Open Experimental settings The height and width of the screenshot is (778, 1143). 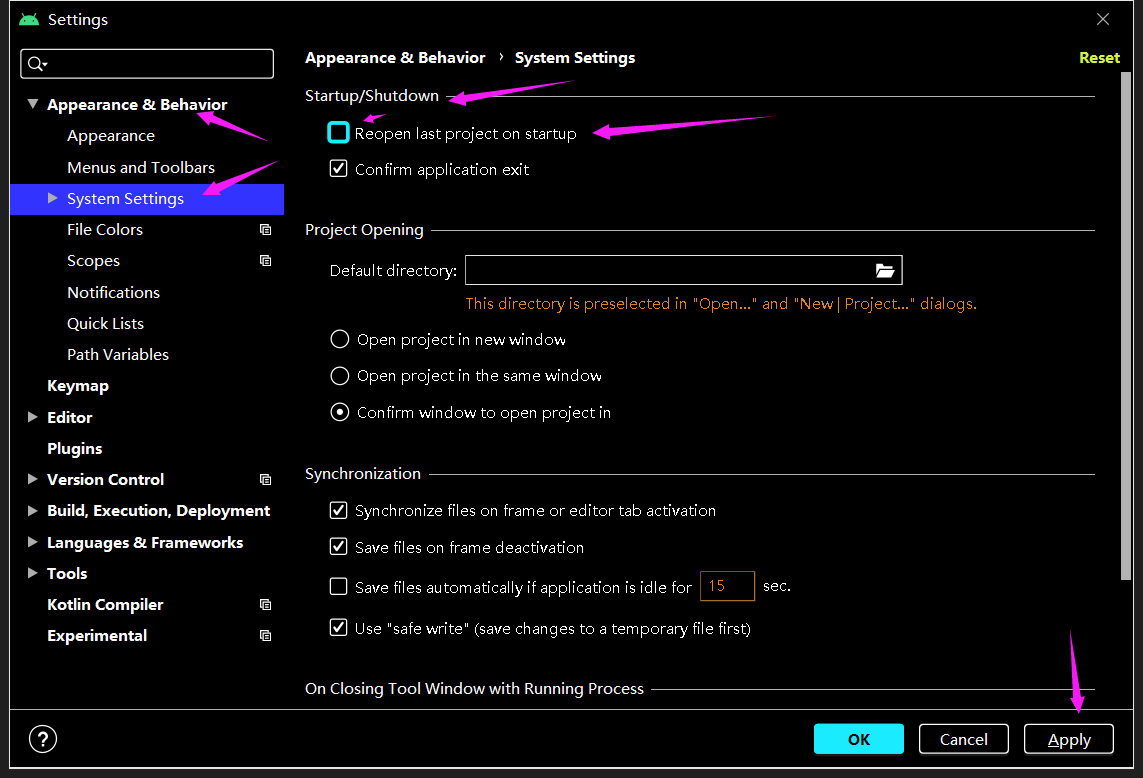point(97,636)
